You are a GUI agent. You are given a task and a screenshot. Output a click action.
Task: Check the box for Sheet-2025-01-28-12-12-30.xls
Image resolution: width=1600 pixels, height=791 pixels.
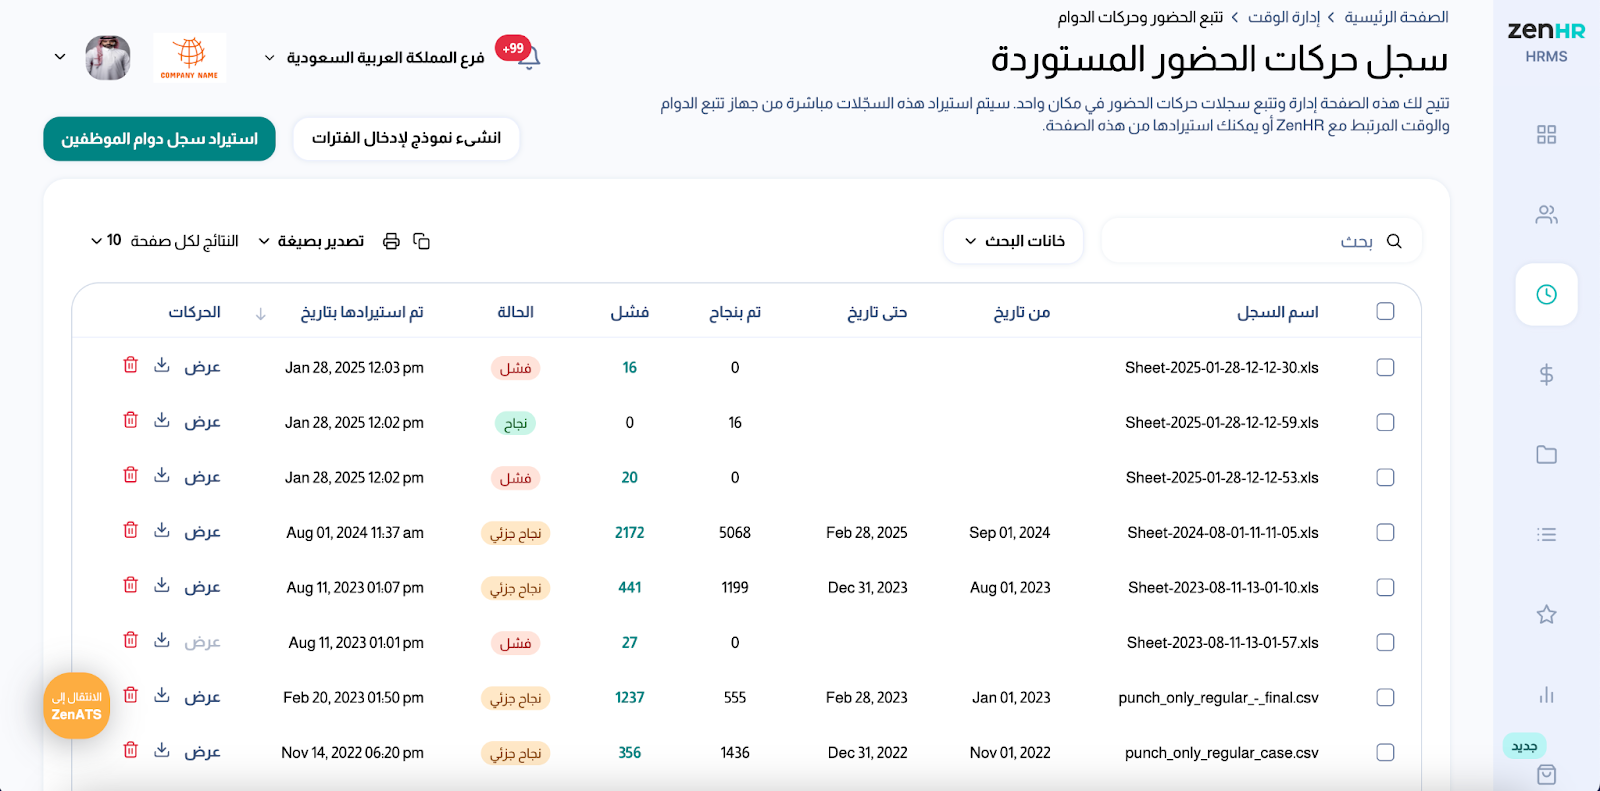1385,367
